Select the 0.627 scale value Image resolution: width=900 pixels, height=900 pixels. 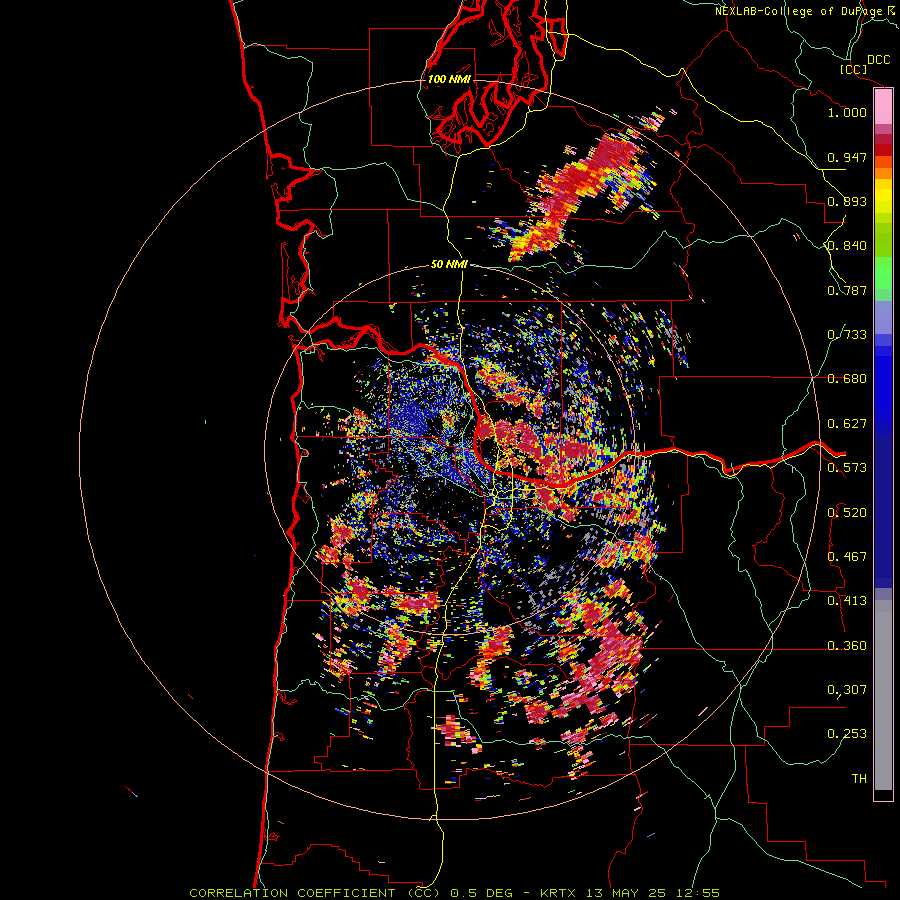[x=847, y=424]
